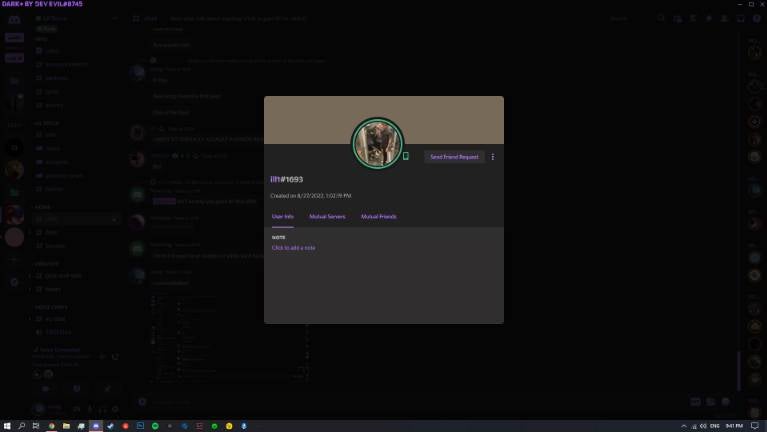Image resolution: width=767 pixels, height=432 pixels.
Task: Open Task View in the taskbar
Action: [36, 426]
